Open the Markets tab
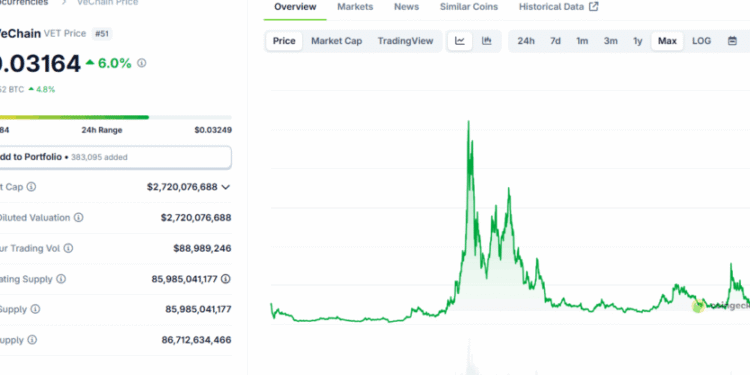The image size is (750, 375). (355, 7)
